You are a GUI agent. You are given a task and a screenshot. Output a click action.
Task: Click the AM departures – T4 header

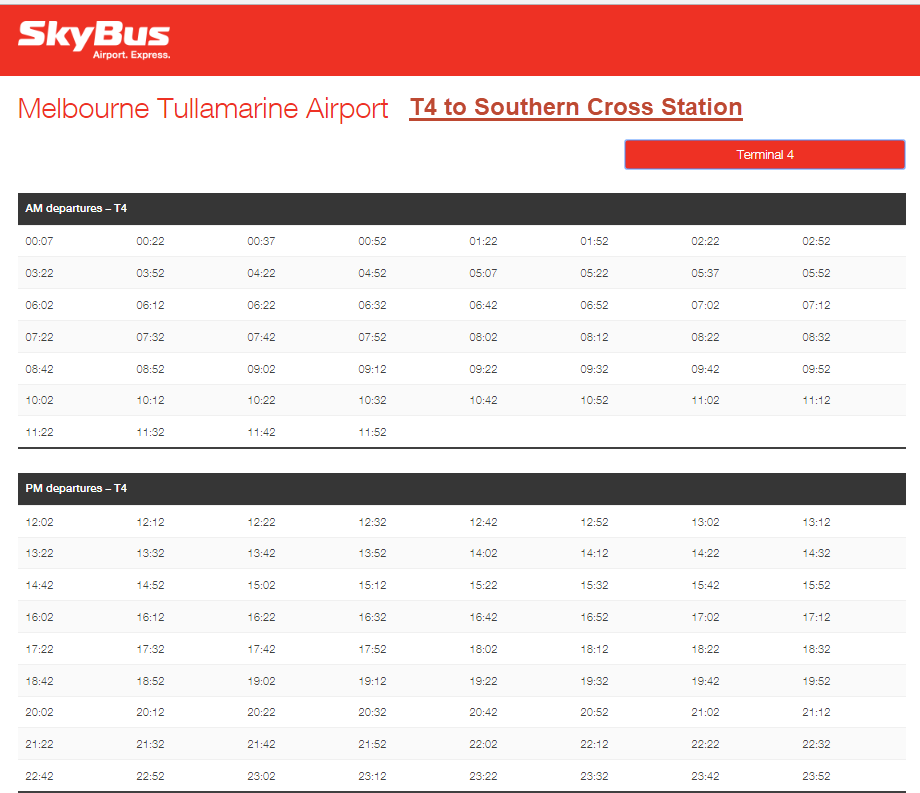(x=76, y=209)
